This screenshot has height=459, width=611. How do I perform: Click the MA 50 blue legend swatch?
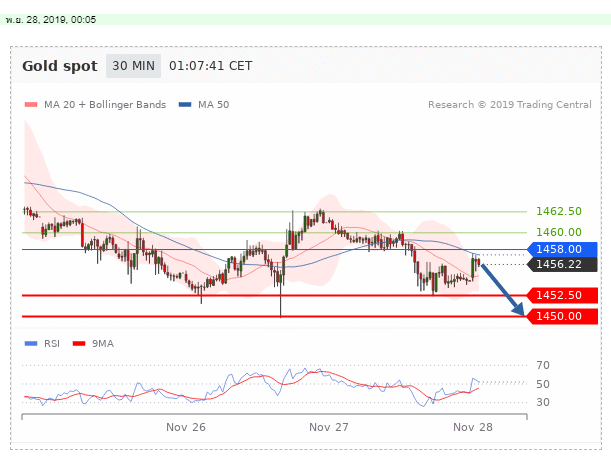click(x=185, y=104)
